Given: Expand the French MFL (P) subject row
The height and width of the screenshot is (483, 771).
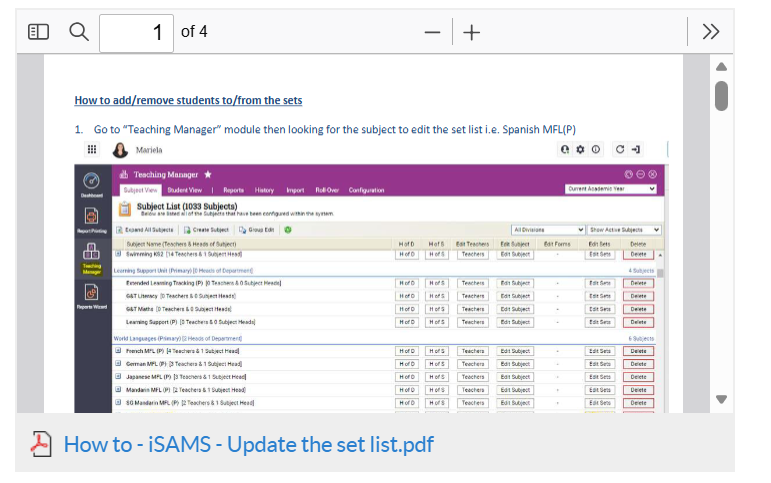Looking at the screenshot, I should 118,351.
